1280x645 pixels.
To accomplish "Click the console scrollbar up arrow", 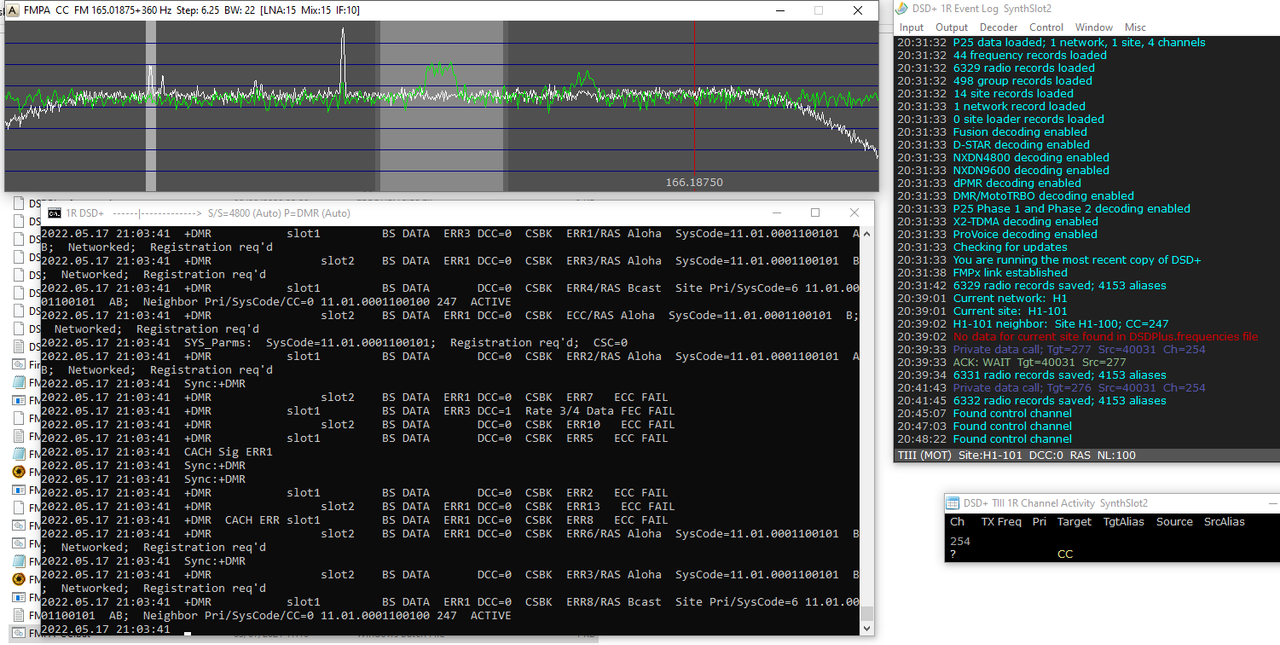I will (867, 233).
